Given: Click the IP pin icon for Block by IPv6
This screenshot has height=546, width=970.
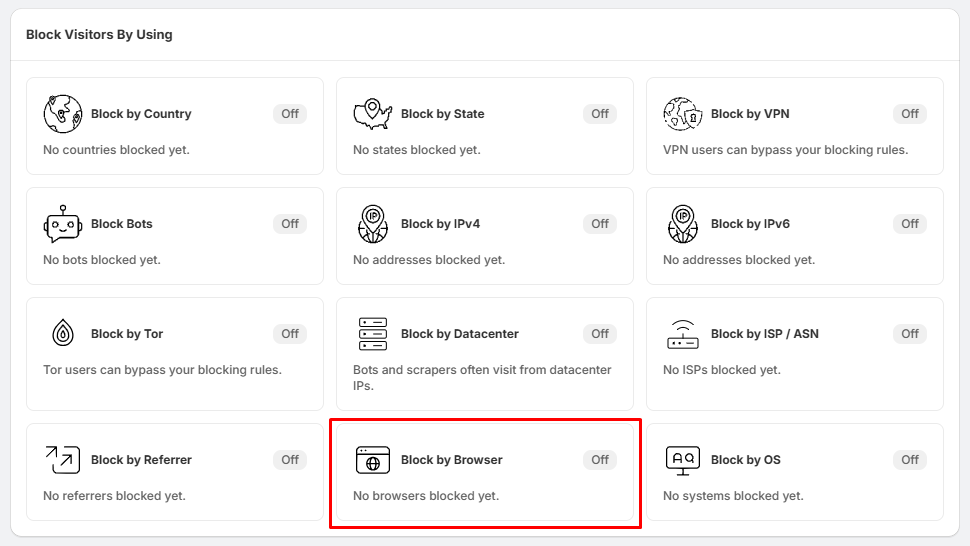Looking at the screenshot, I should [x=682, y=224].
